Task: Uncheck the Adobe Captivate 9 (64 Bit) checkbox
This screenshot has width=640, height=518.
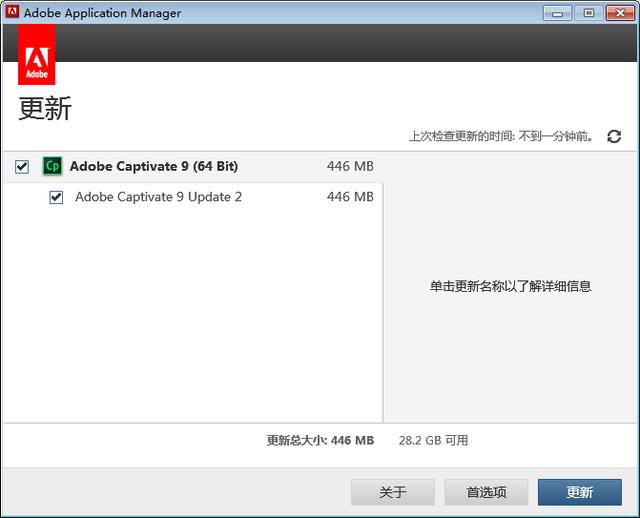Action: [x=22, y=167]
